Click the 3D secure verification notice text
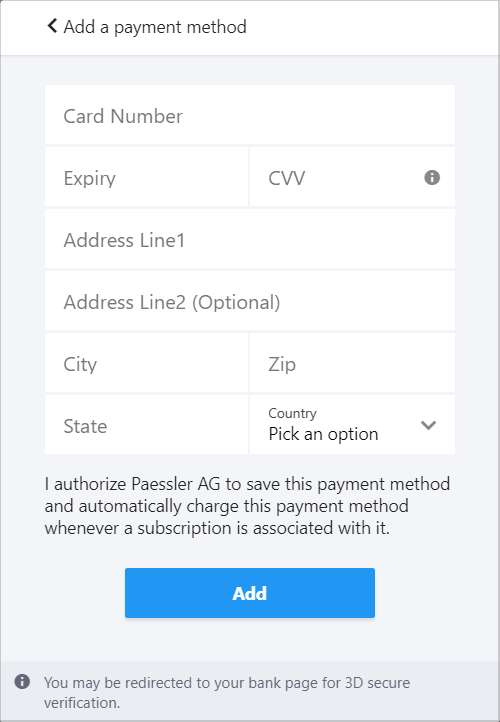The width and height of the screenshot is (500, 722). 227,693
